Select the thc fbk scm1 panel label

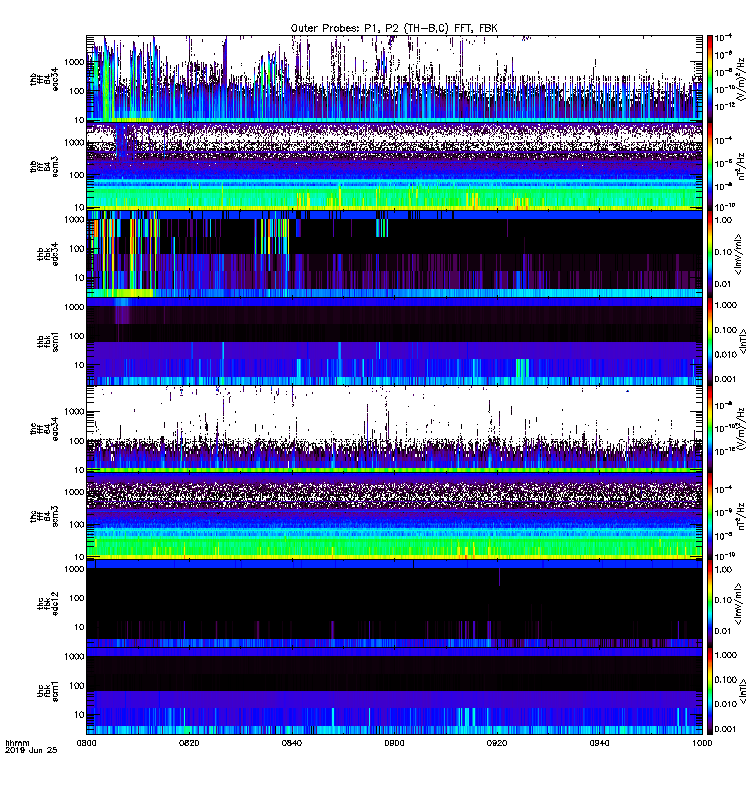point(48,691)
